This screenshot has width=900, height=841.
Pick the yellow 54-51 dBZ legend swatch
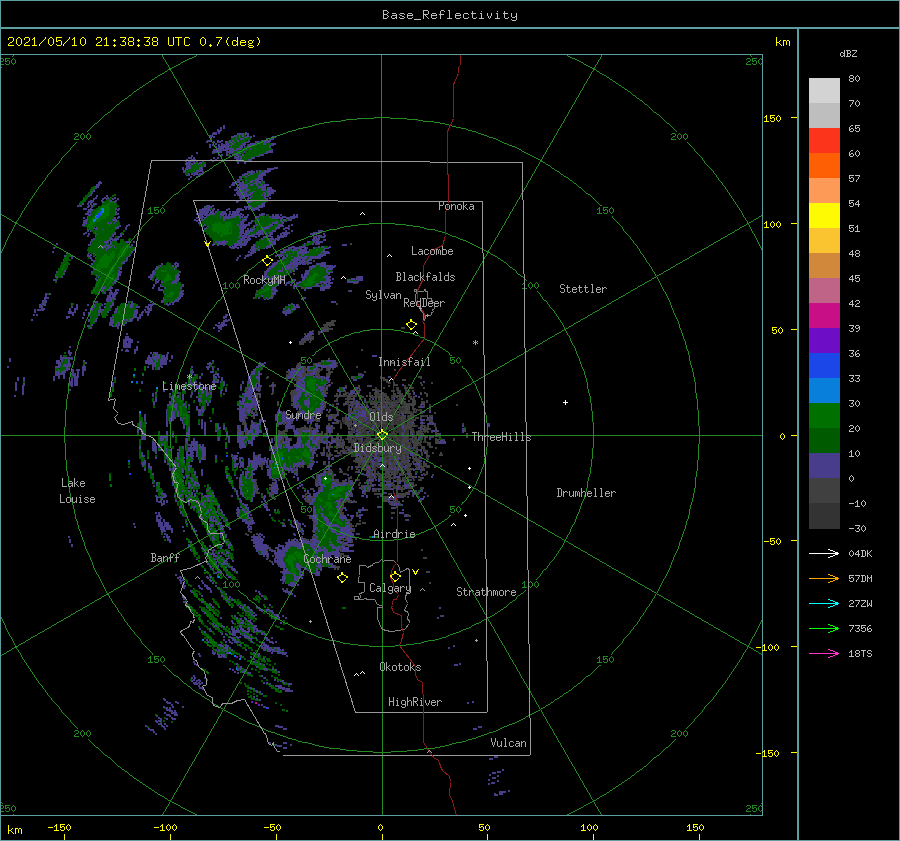click(824, 216)
